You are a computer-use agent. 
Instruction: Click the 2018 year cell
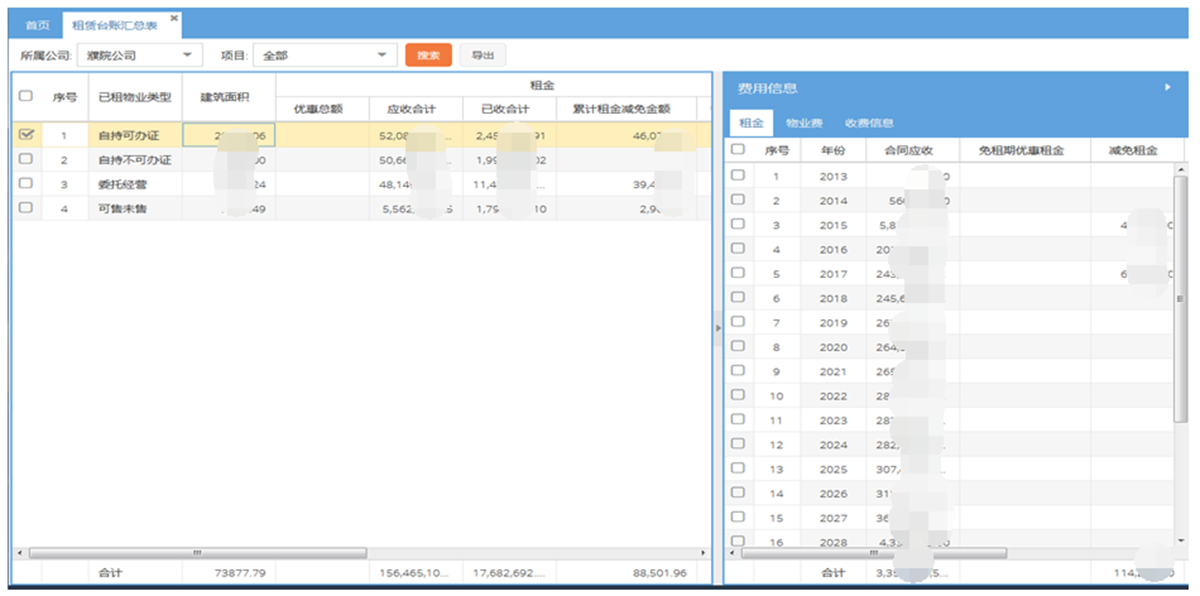832,298
